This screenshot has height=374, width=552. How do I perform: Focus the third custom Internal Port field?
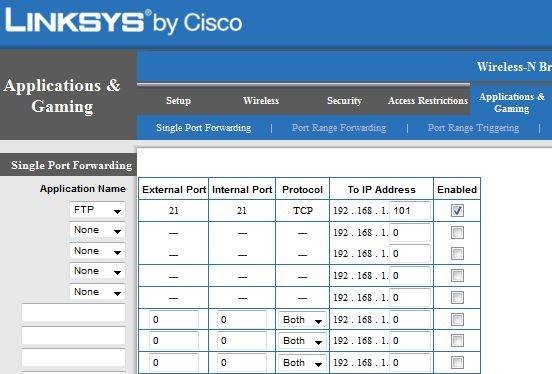(242, 363)
